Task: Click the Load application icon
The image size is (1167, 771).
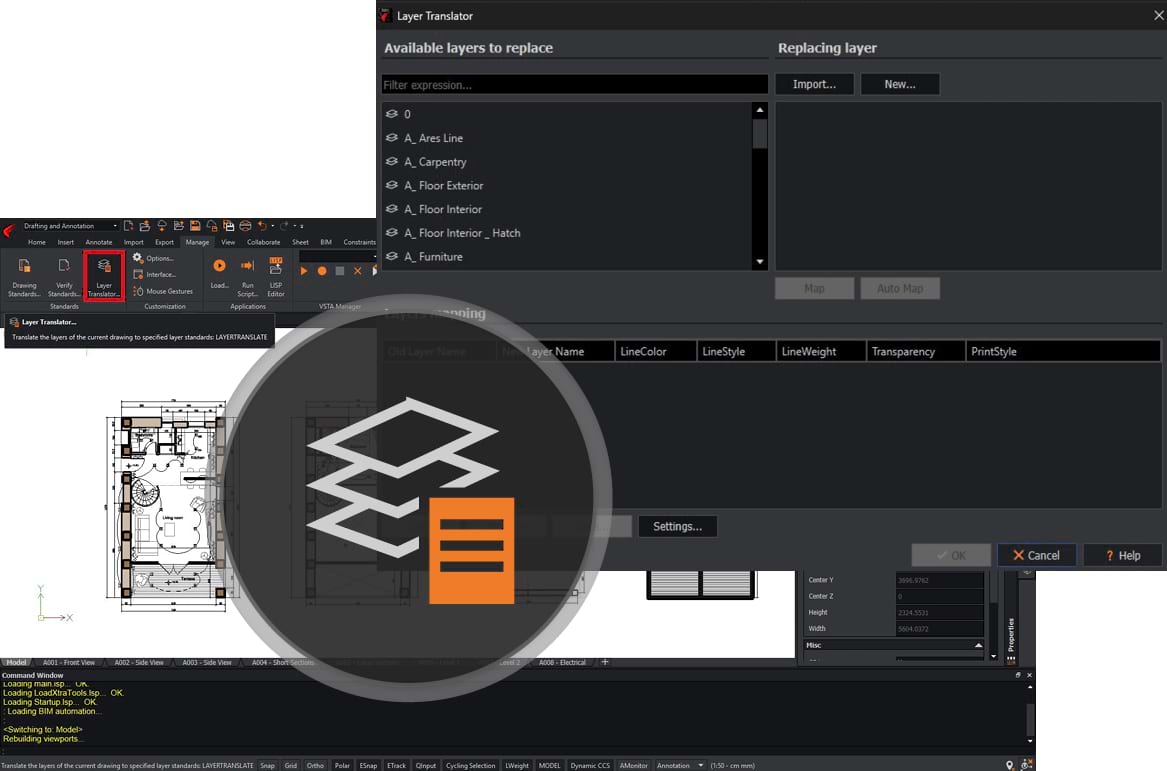Action: (x=219, y=273)
